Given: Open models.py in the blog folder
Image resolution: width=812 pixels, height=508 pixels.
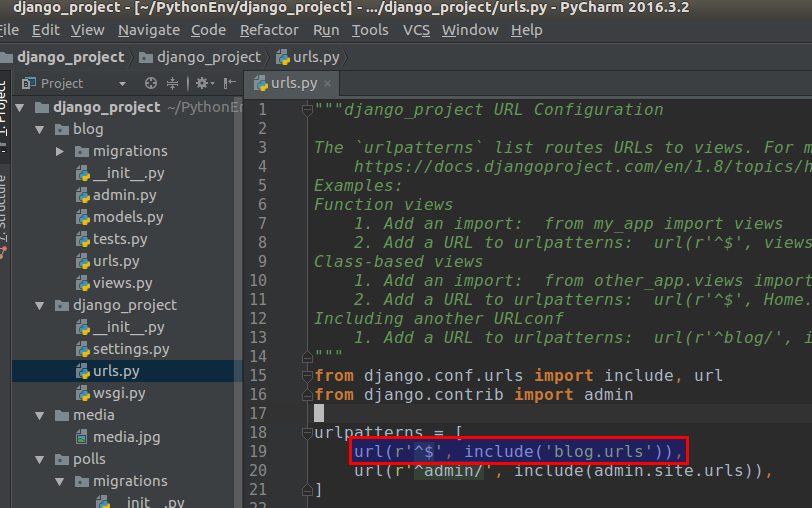Looking at the screenshot, I should 128,217.
